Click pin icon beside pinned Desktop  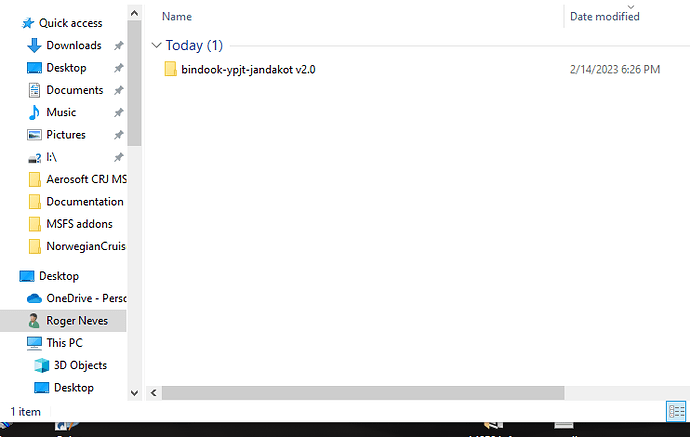[x=118, y=68]
